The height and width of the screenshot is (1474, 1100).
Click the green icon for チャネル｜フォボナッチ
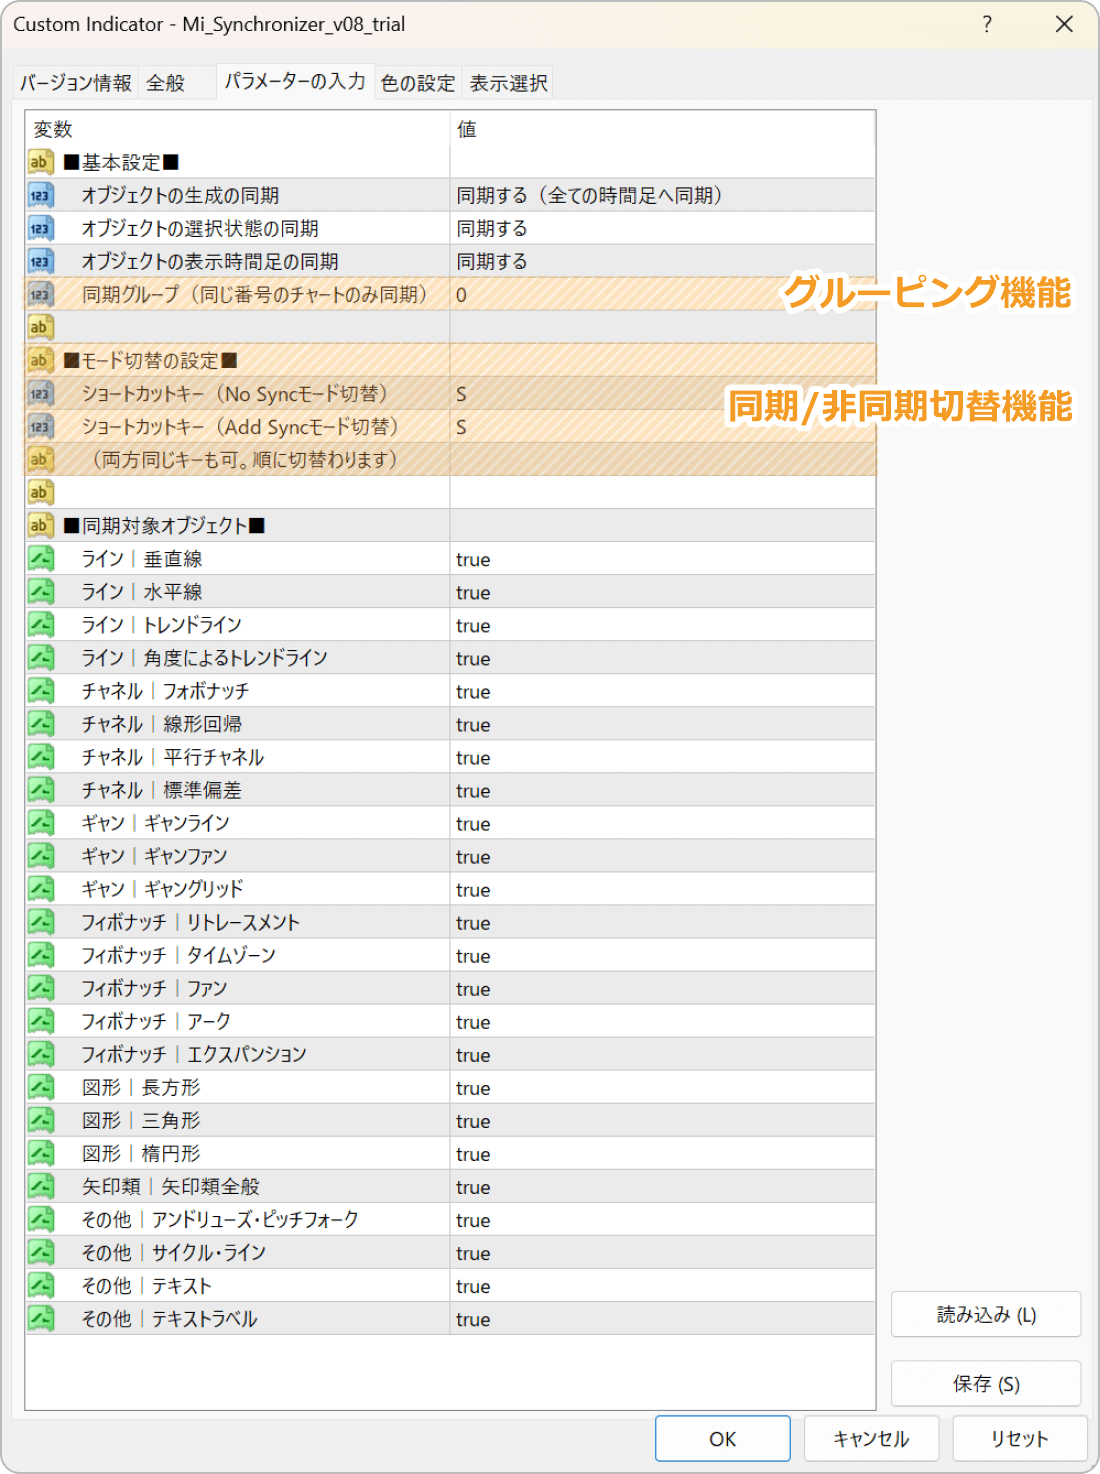pos(40,690)
